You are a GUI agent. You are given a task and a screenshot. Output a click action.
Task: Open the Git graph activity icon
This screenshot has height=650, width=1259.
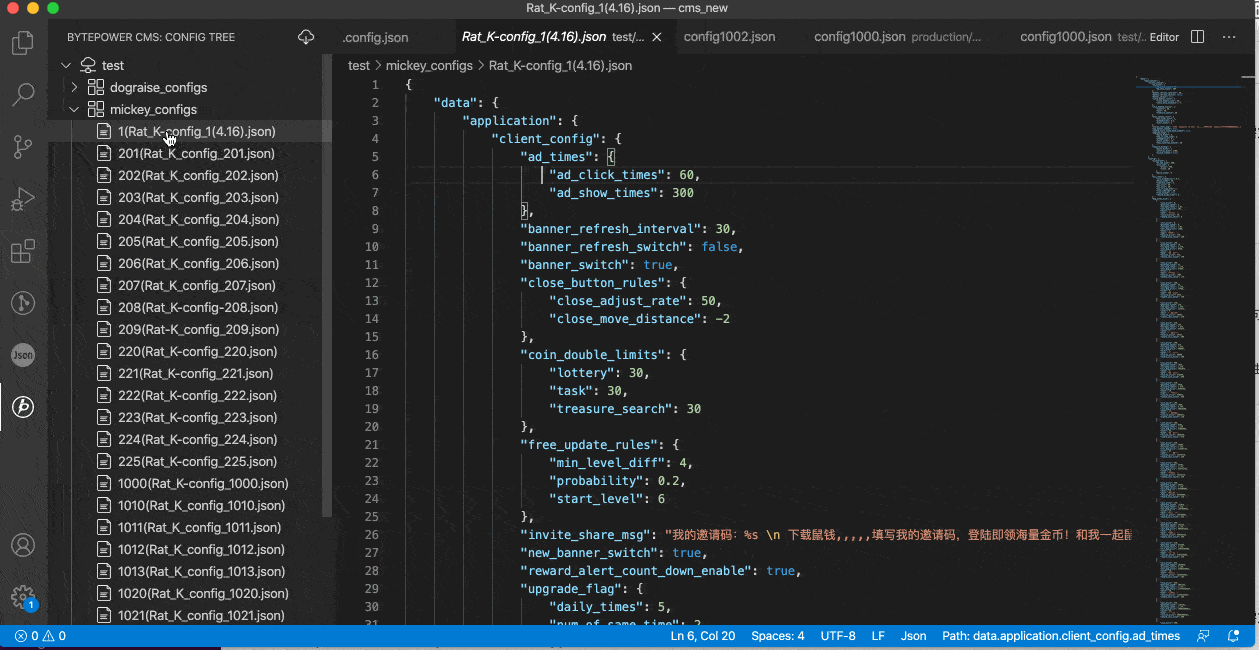click(22, 303)
